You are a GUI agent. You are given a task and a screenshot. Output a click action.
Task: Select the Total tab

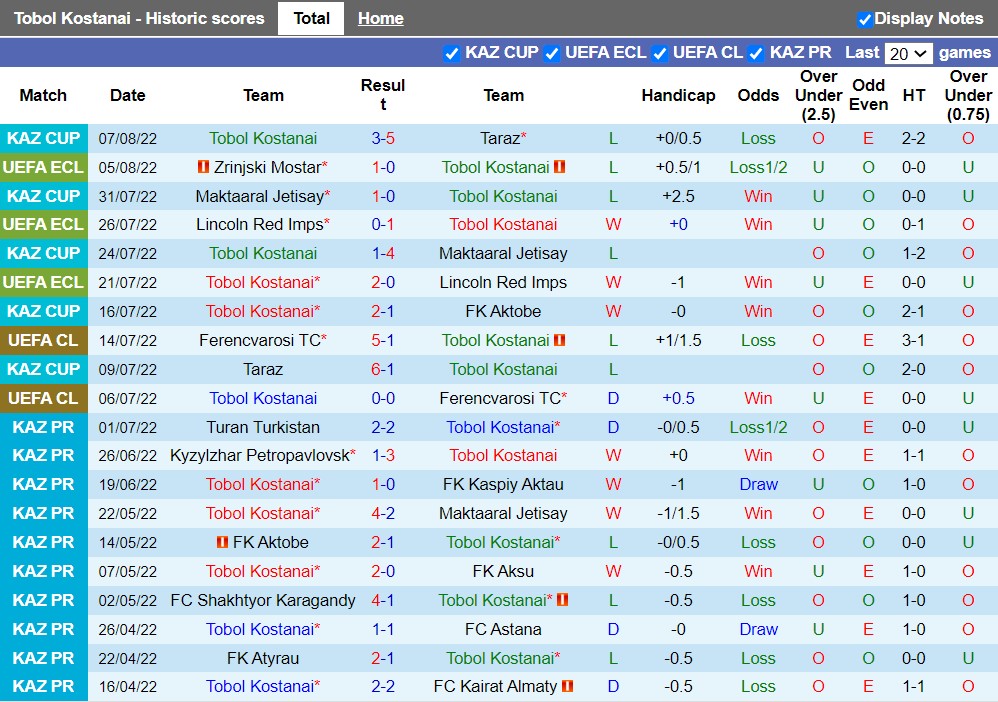(311, 18)
